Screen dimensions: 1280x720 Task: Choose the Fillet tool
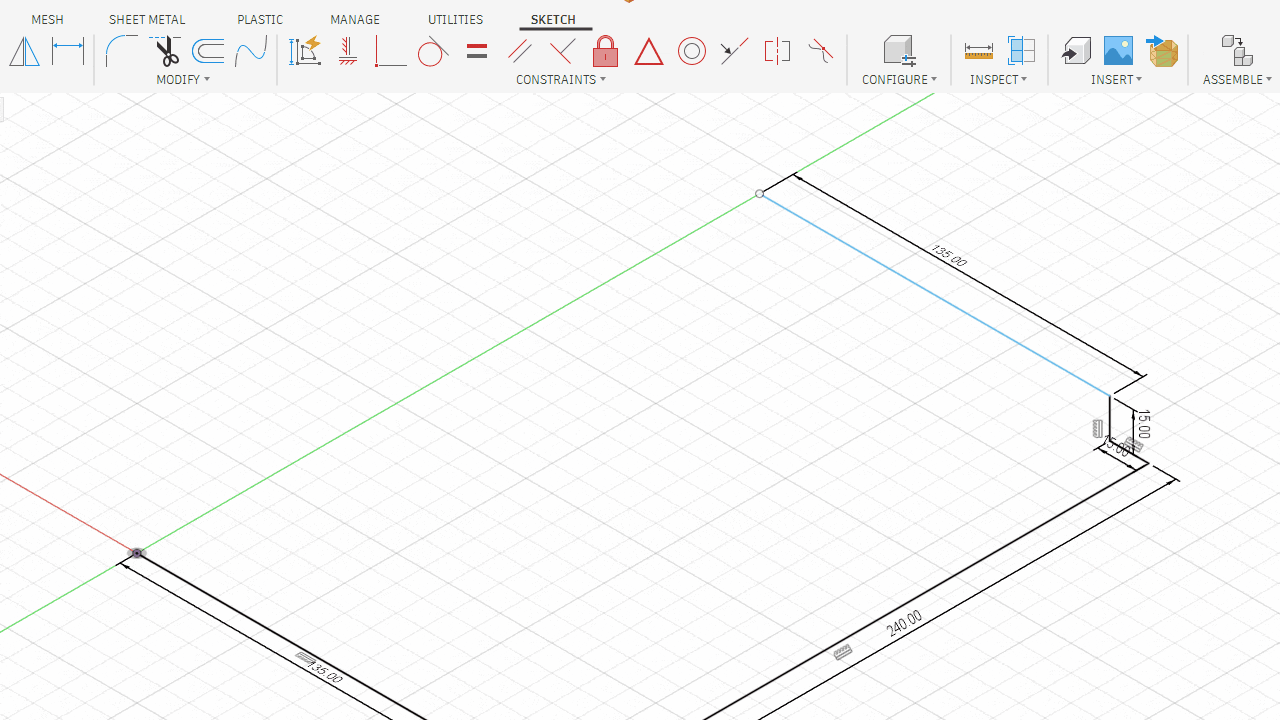tap(122, 51)
